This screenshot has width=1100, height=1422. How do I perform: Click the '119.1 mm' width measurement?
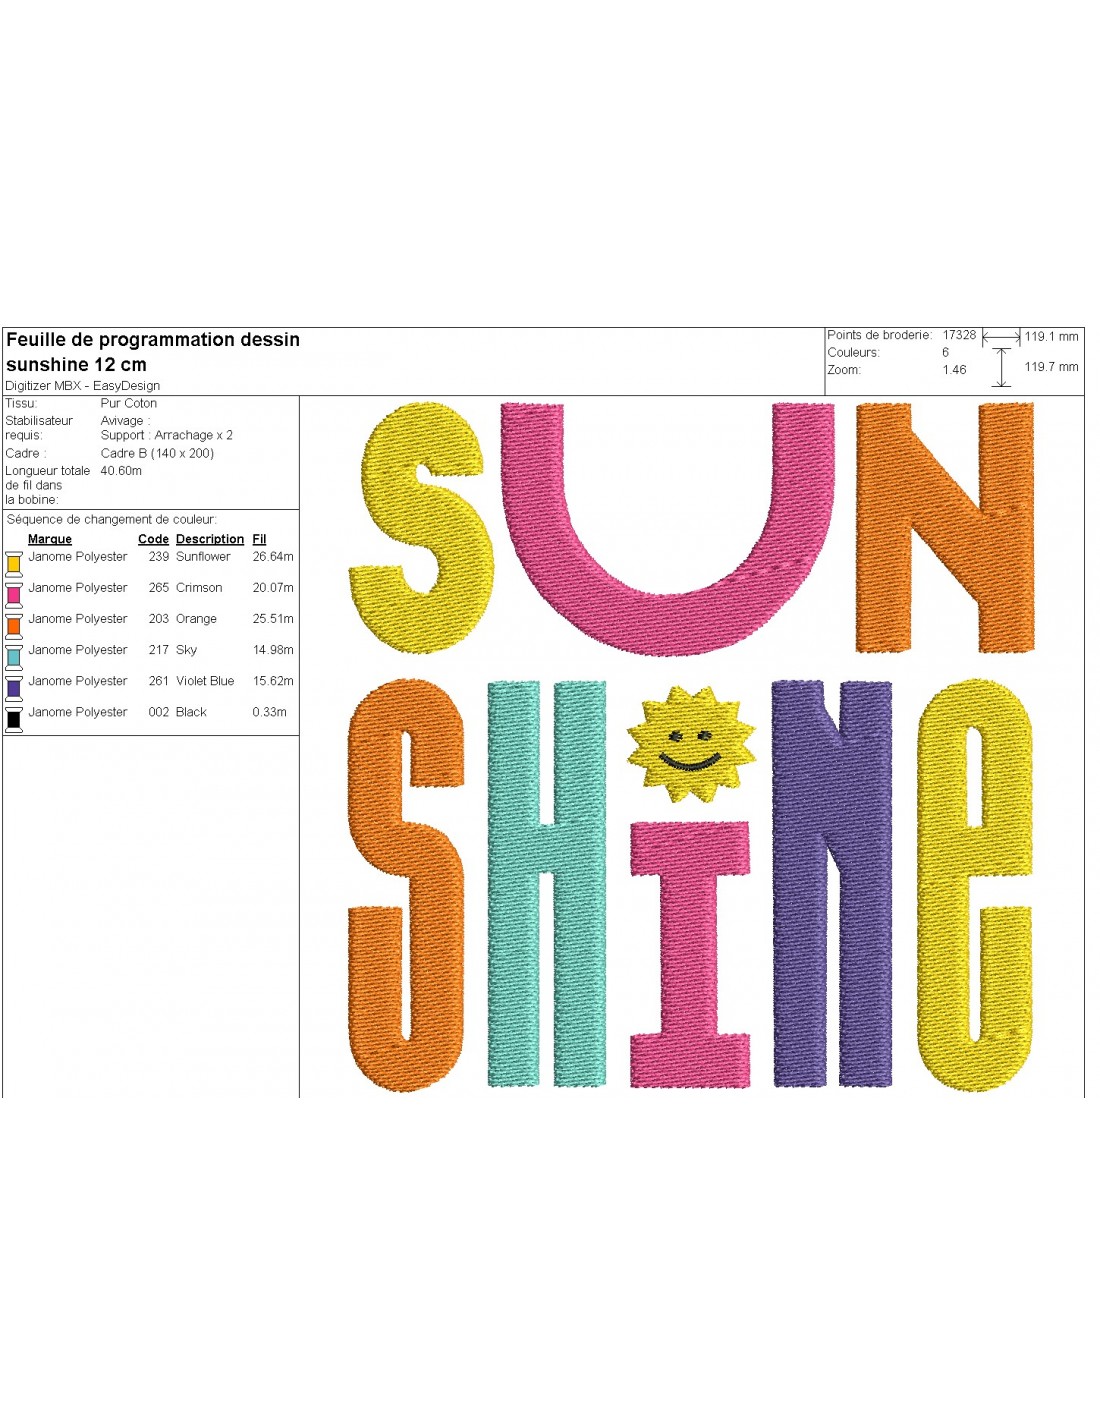[x=1051, y=337]
